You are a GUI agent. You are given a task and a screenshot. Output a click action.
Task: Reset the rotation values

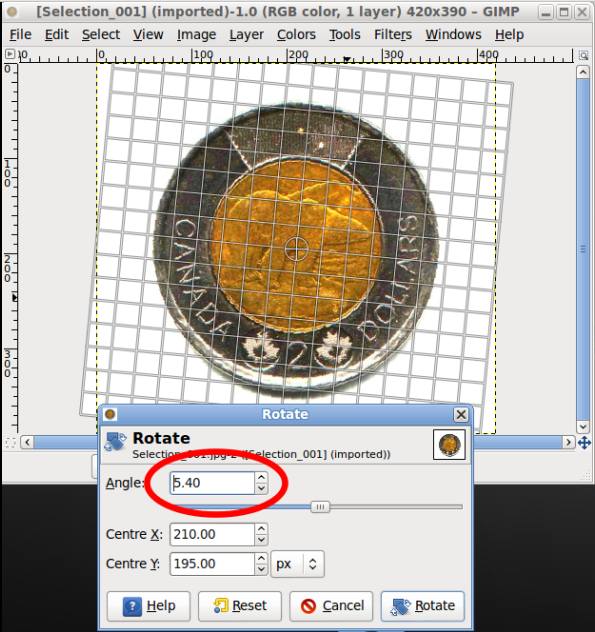click(240, 606)
